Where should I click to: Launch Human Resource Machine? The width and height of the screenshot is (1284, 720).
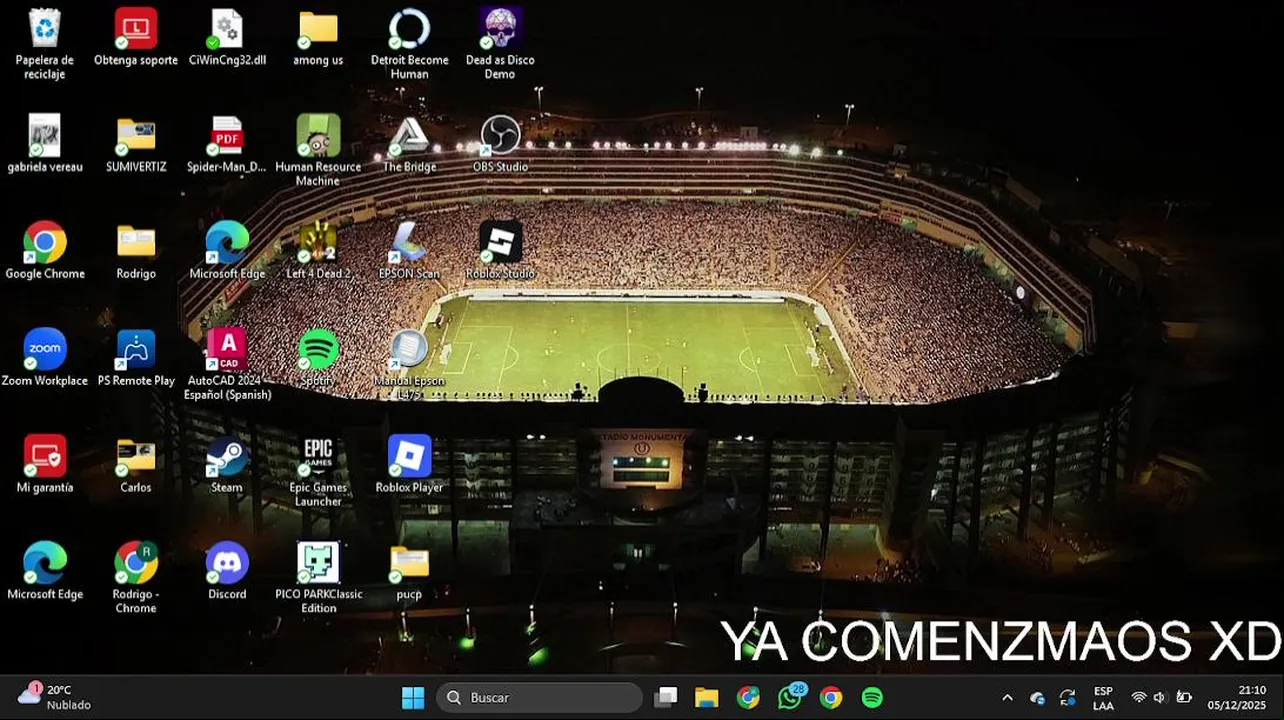tap(318, 150)
